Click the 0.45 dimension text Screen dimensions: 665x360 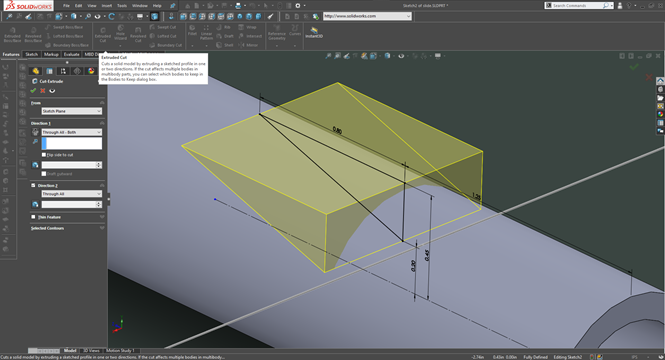[427, 255]
